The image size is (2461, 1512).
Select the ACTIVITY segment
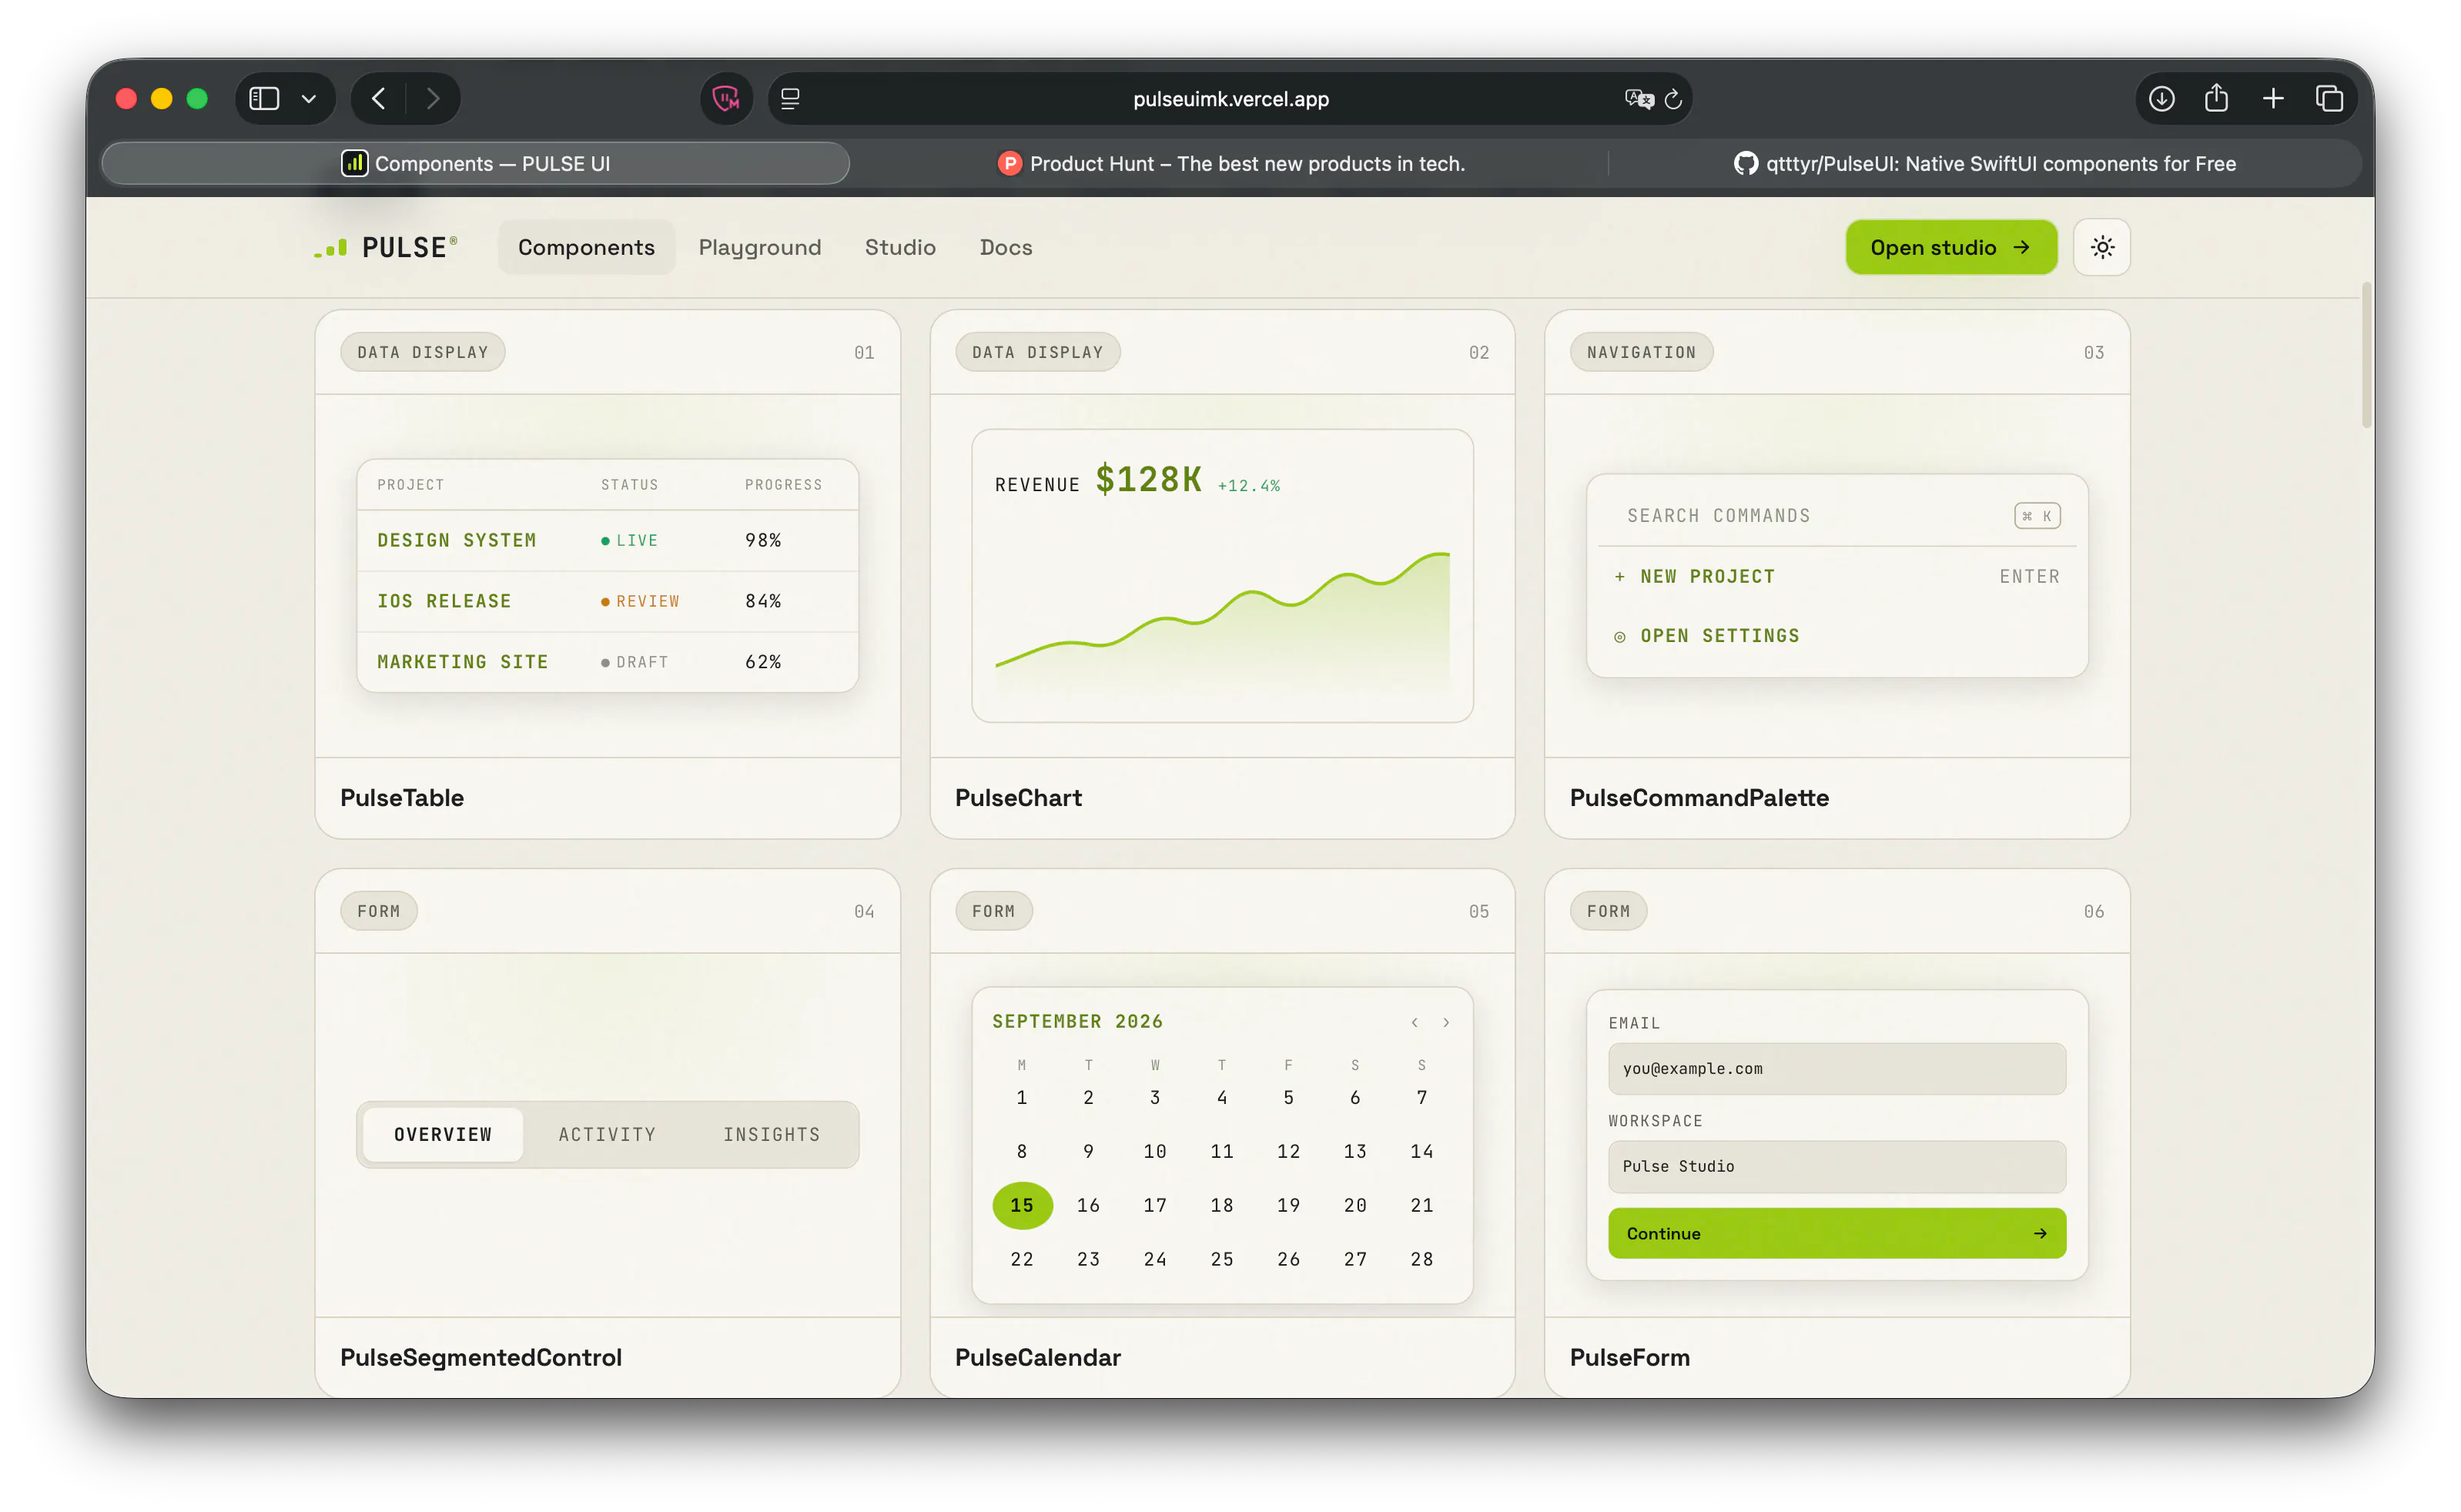pos(607,1134)
